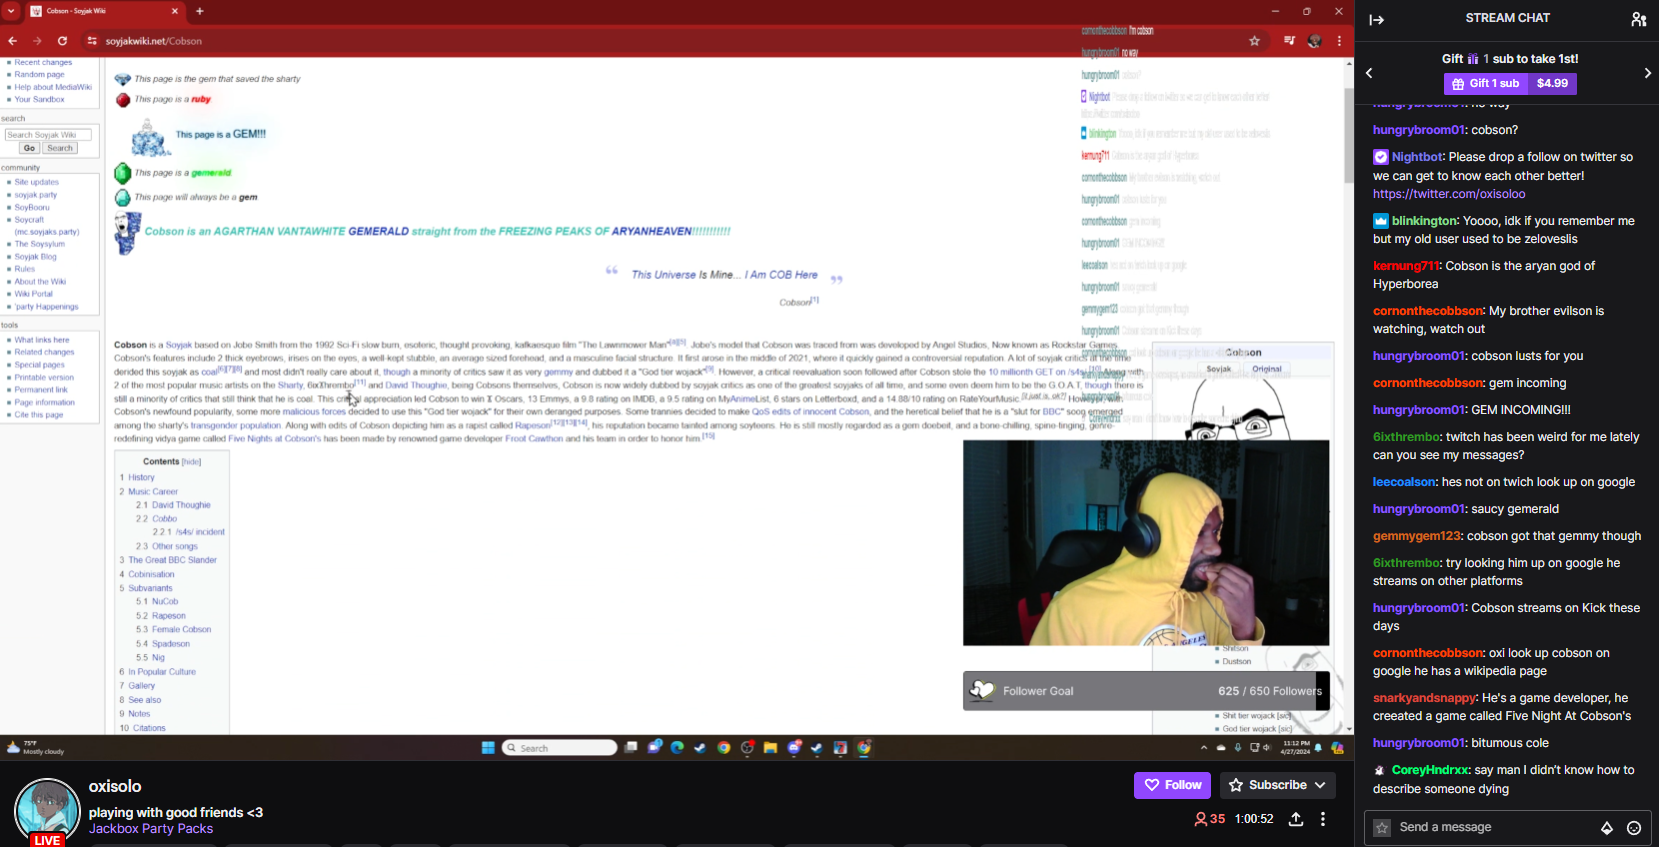Click the Windows Start button in taskbar

(488, 748)
